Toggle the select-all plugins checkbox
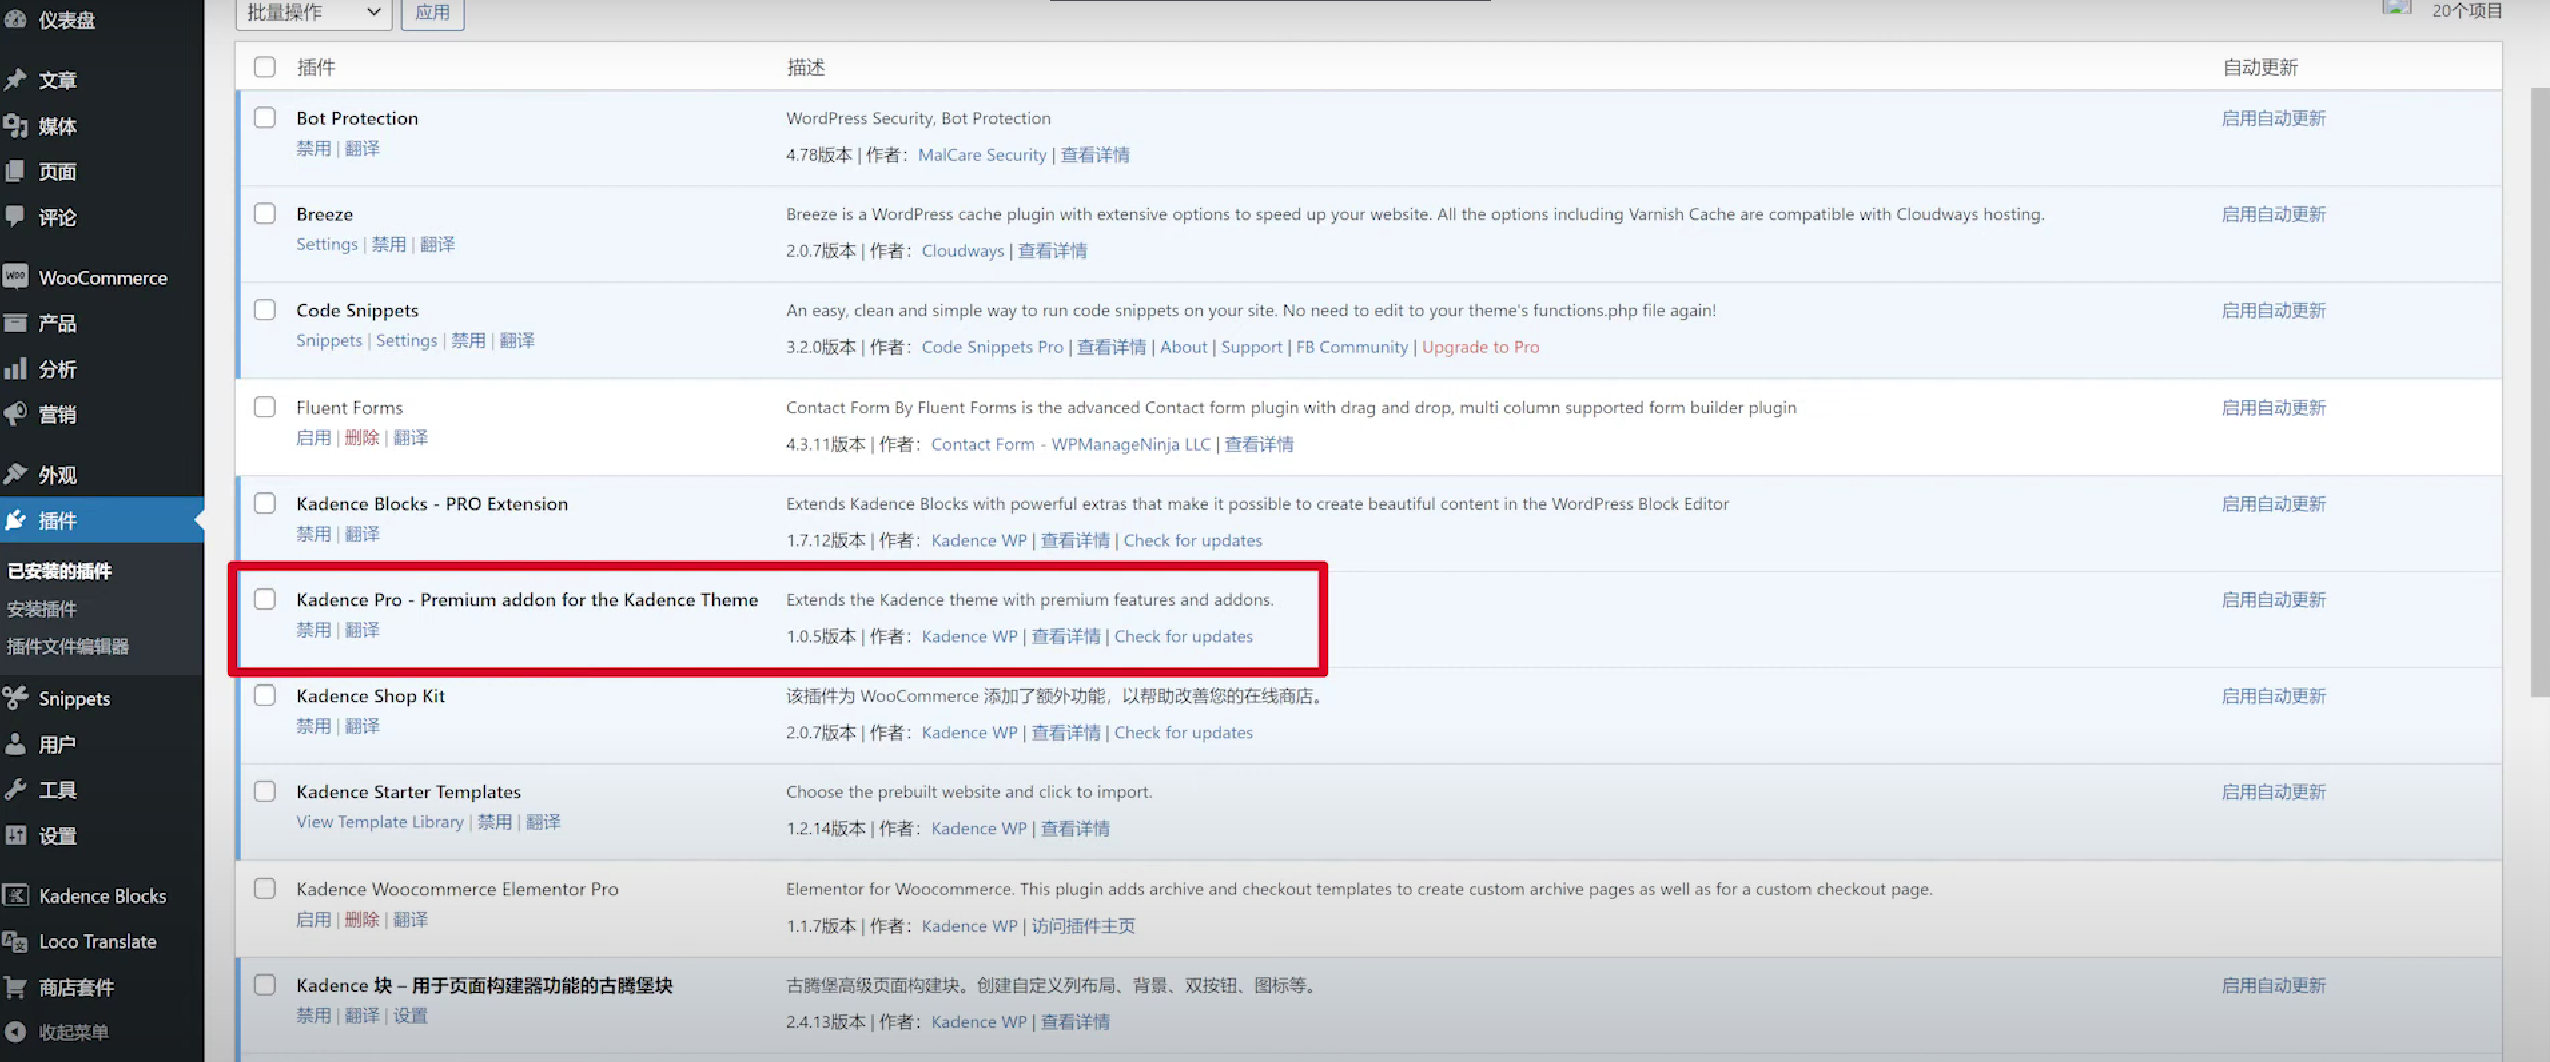Screen dimensions: 2550x1062 [x=265, y=67]
